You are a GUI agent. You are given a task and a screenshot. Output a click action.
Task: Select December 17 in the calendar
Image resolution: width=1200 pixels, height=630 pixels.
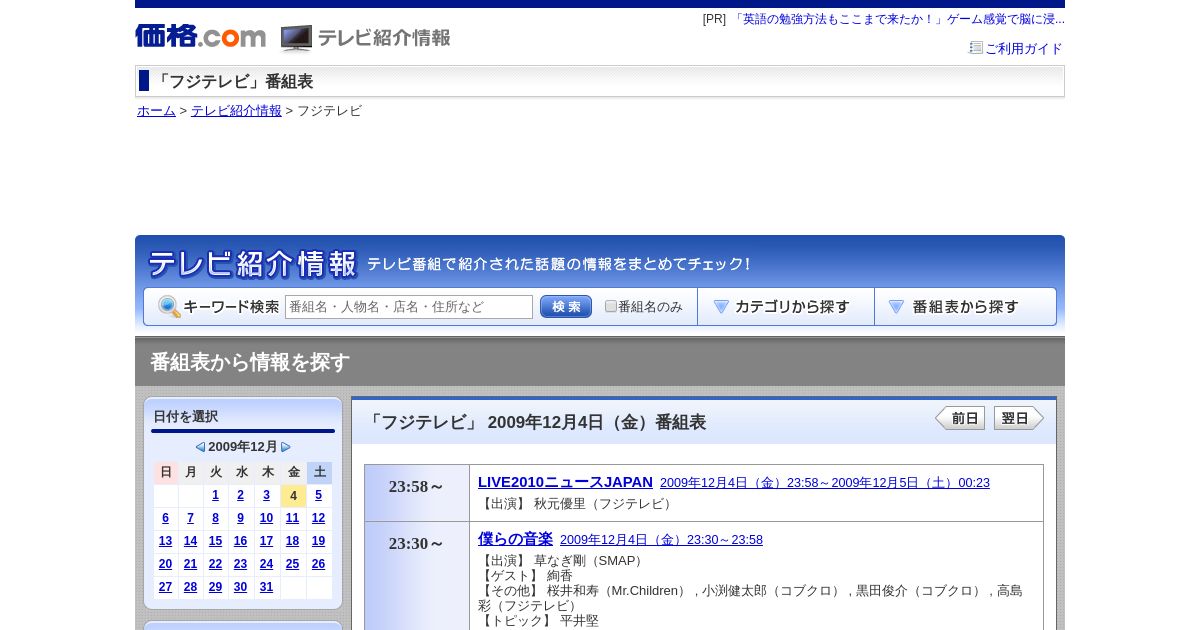[x=266, y=541]
